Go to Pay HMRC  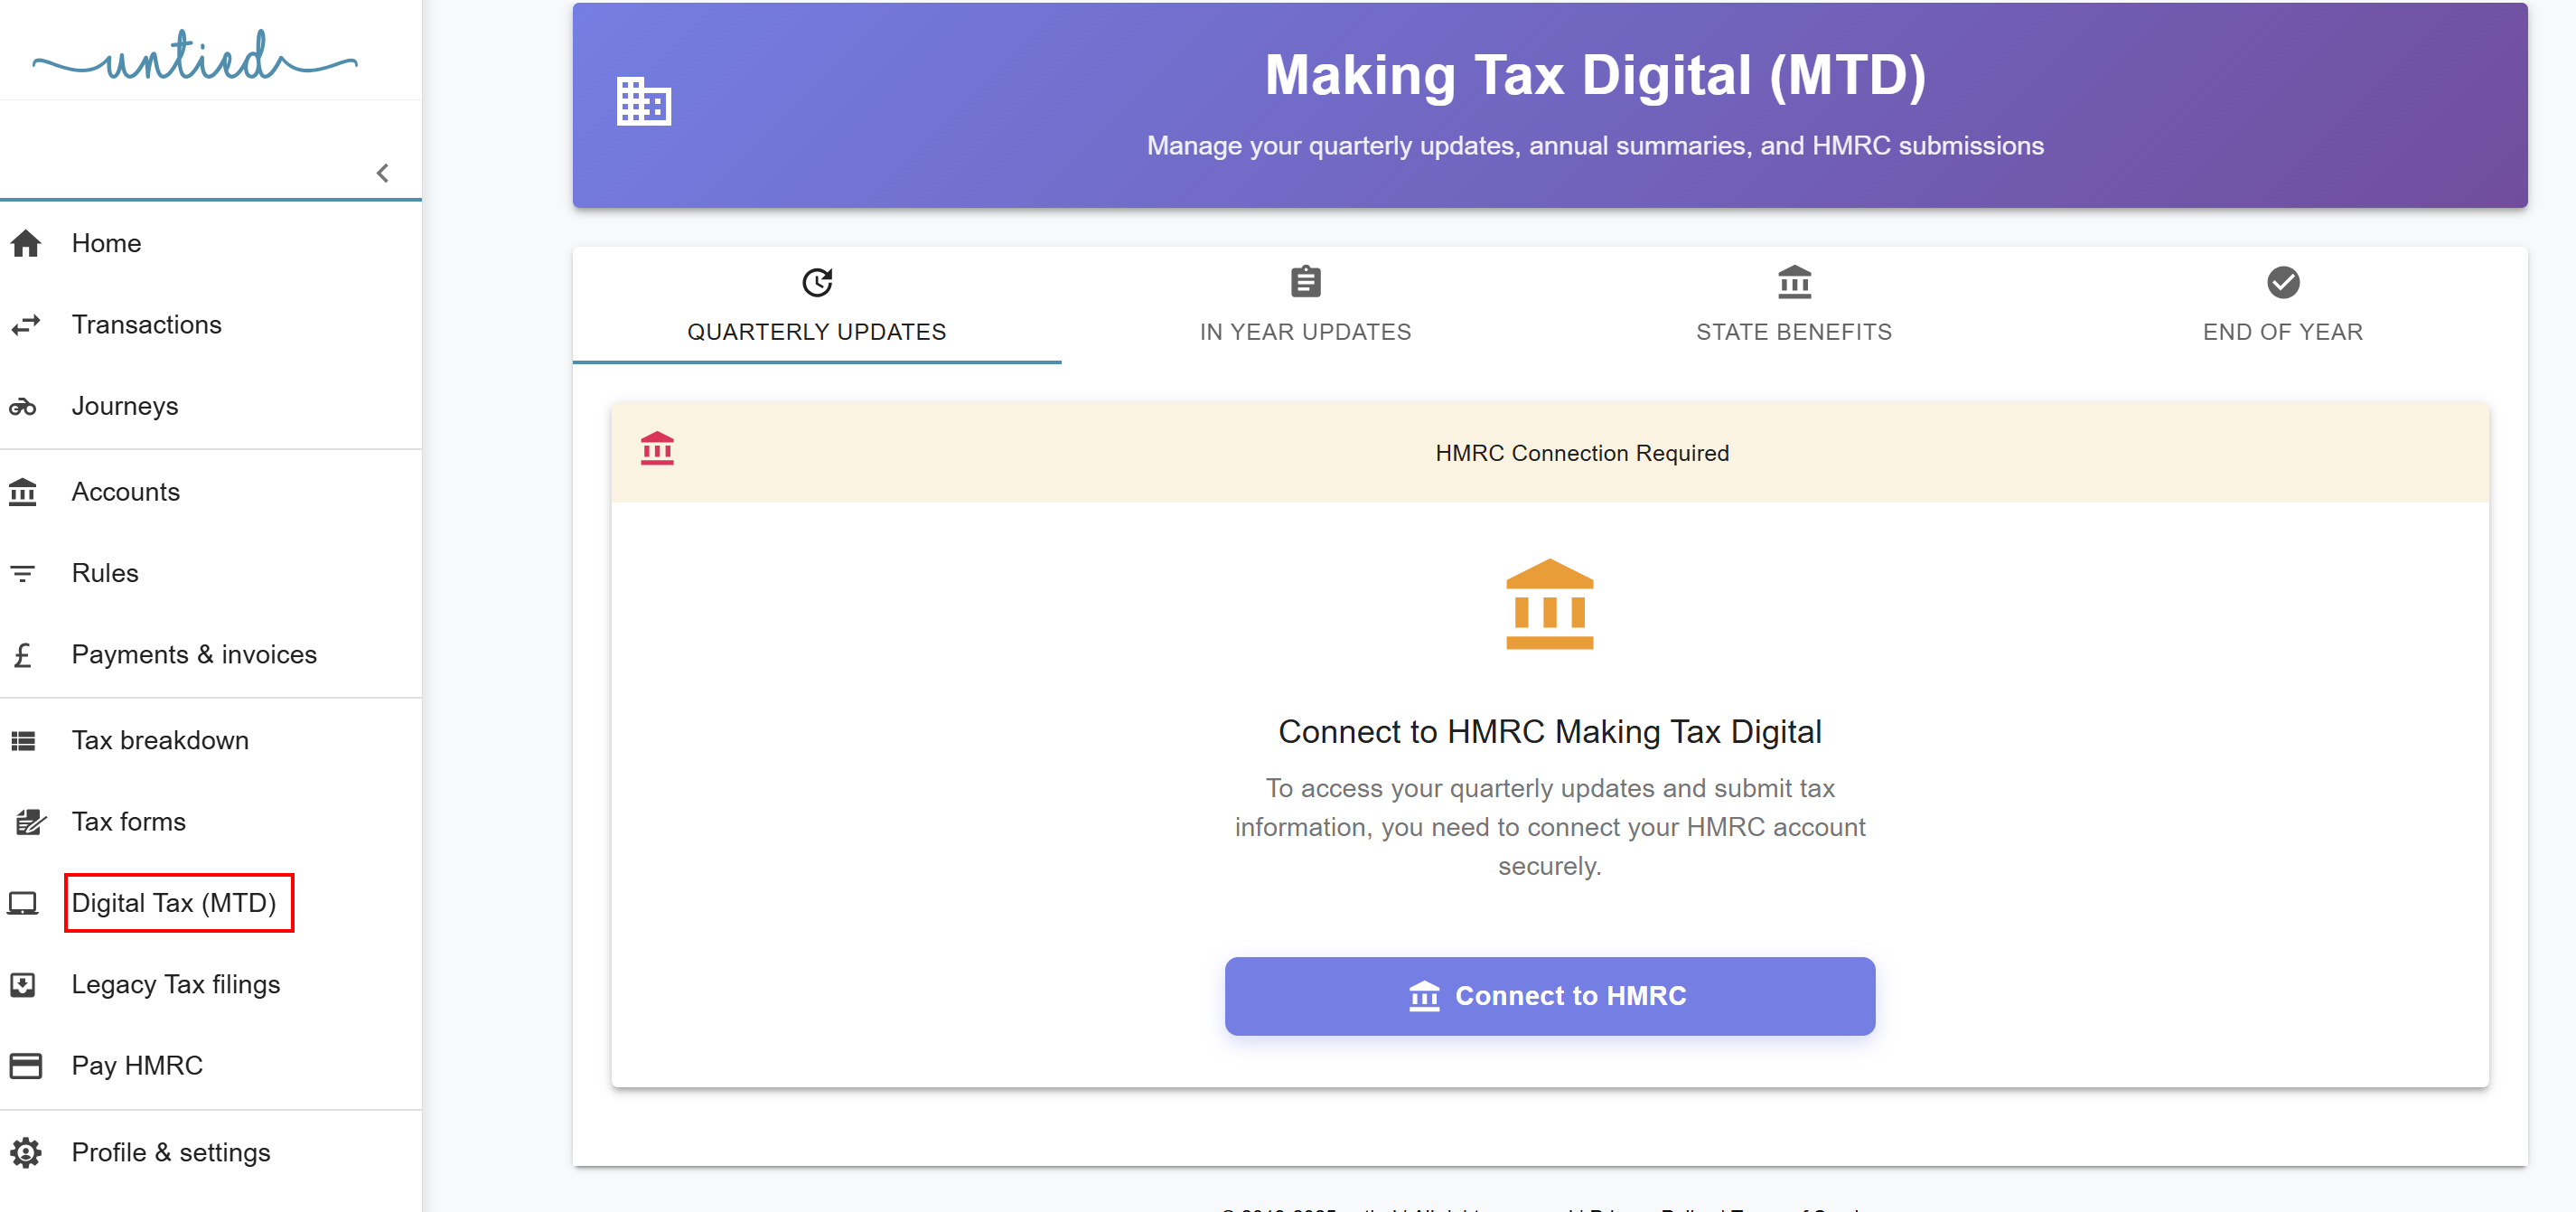[x=211, y=1066]
